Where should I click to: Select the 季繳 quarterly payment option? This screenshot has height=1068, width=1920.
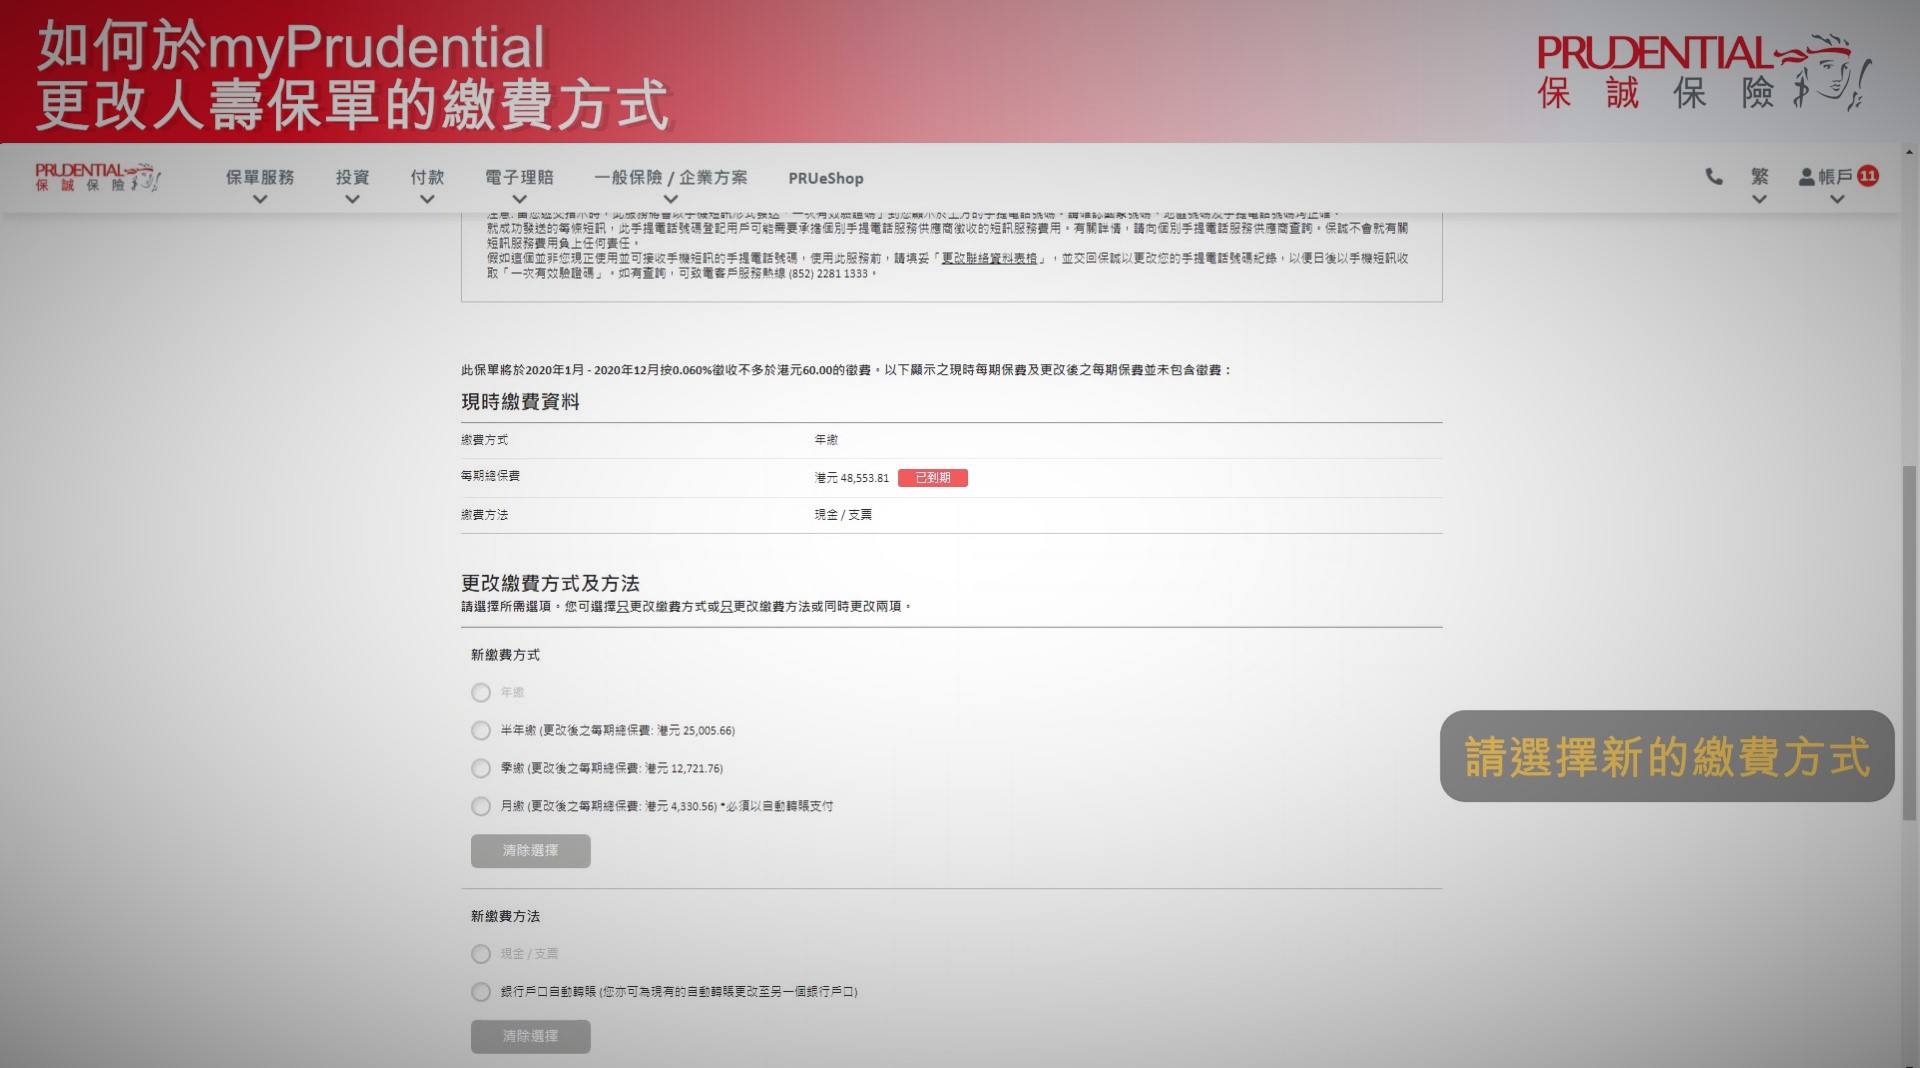480,768
